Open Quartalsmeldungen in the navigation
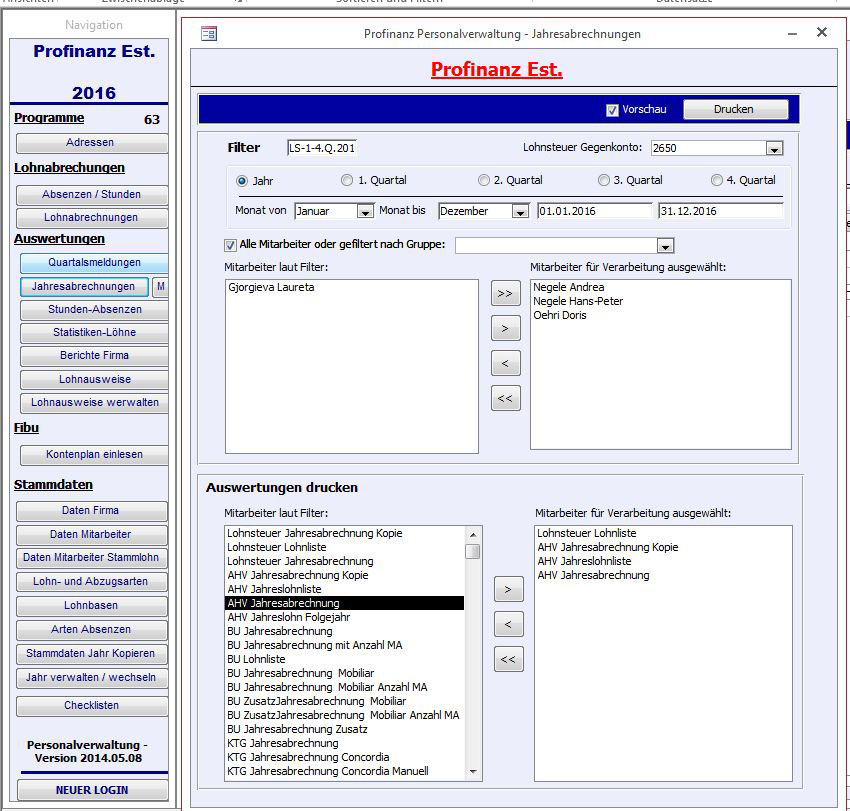The width and height of the screenshot is (850, 811). [94, 262]
